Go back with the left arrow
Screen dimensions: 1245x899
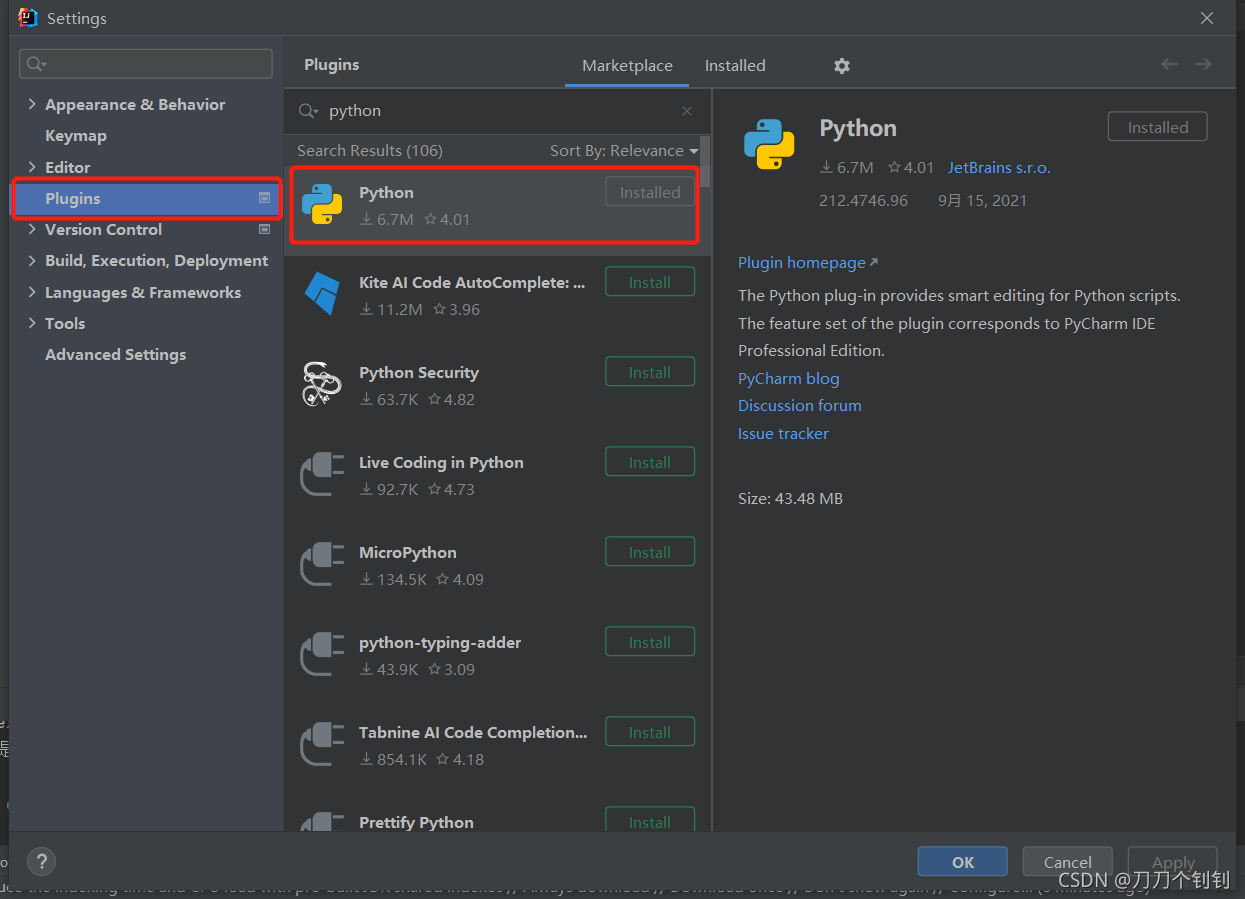pyautogui.click(x=1169, y=64)
